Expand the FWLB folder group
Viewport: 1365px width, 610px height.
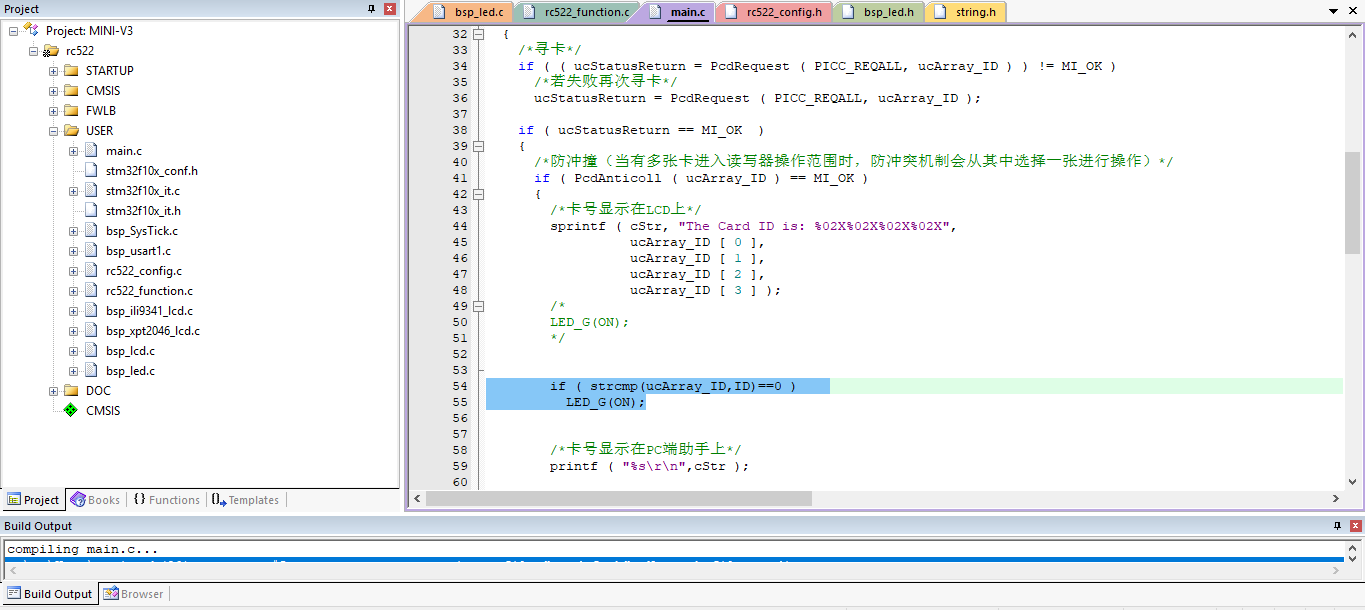click(x=54, y=111)
